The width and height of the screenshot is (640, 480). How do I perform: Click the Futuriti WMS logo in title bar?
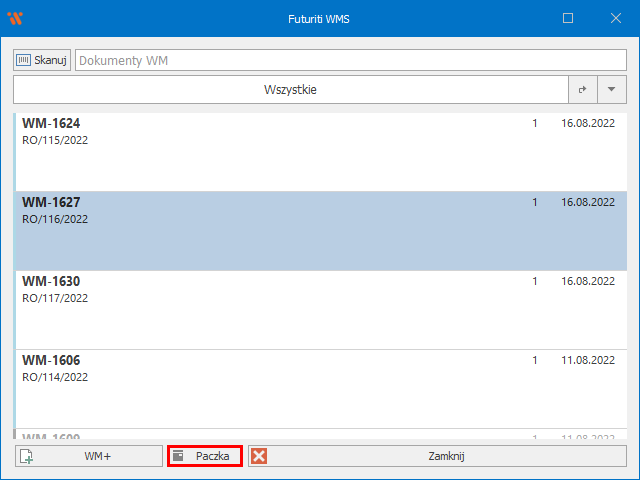coord(15,18)
